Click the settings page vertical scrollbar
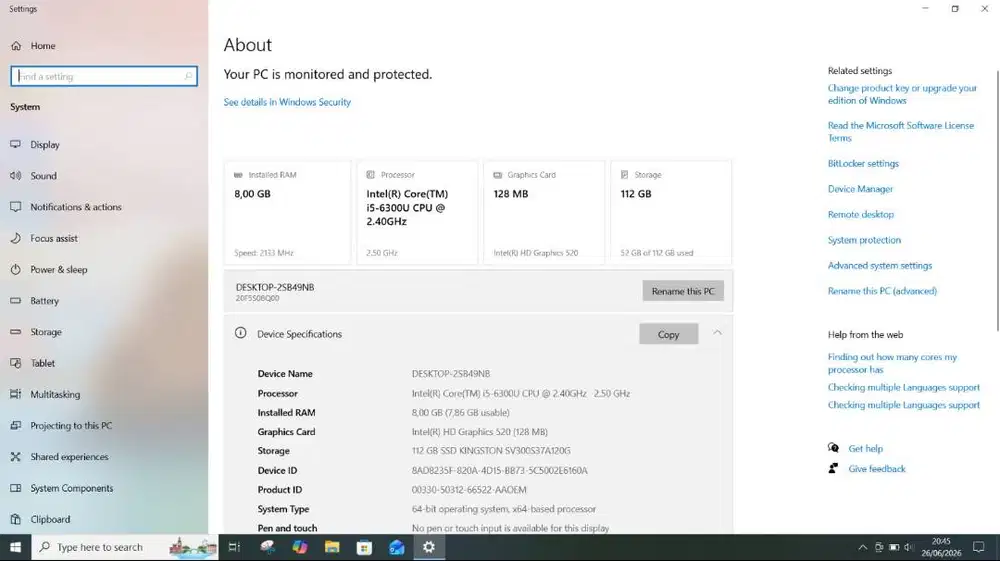Screen dimensions: 1000x561 coord(997,201)
